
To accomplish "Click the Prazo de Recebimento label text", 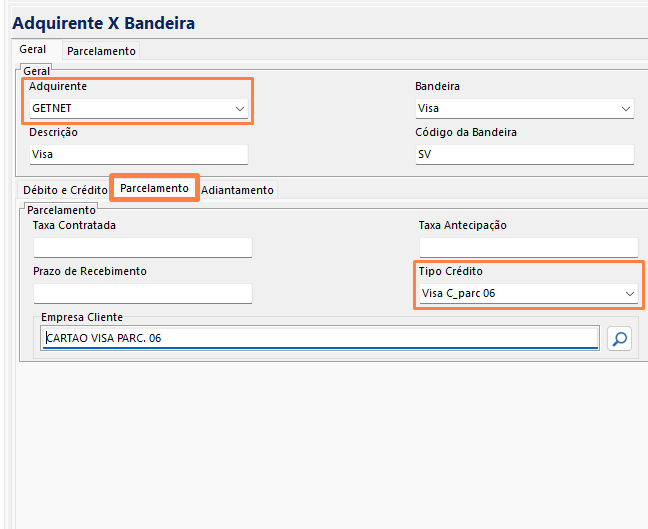I will 89,271.
